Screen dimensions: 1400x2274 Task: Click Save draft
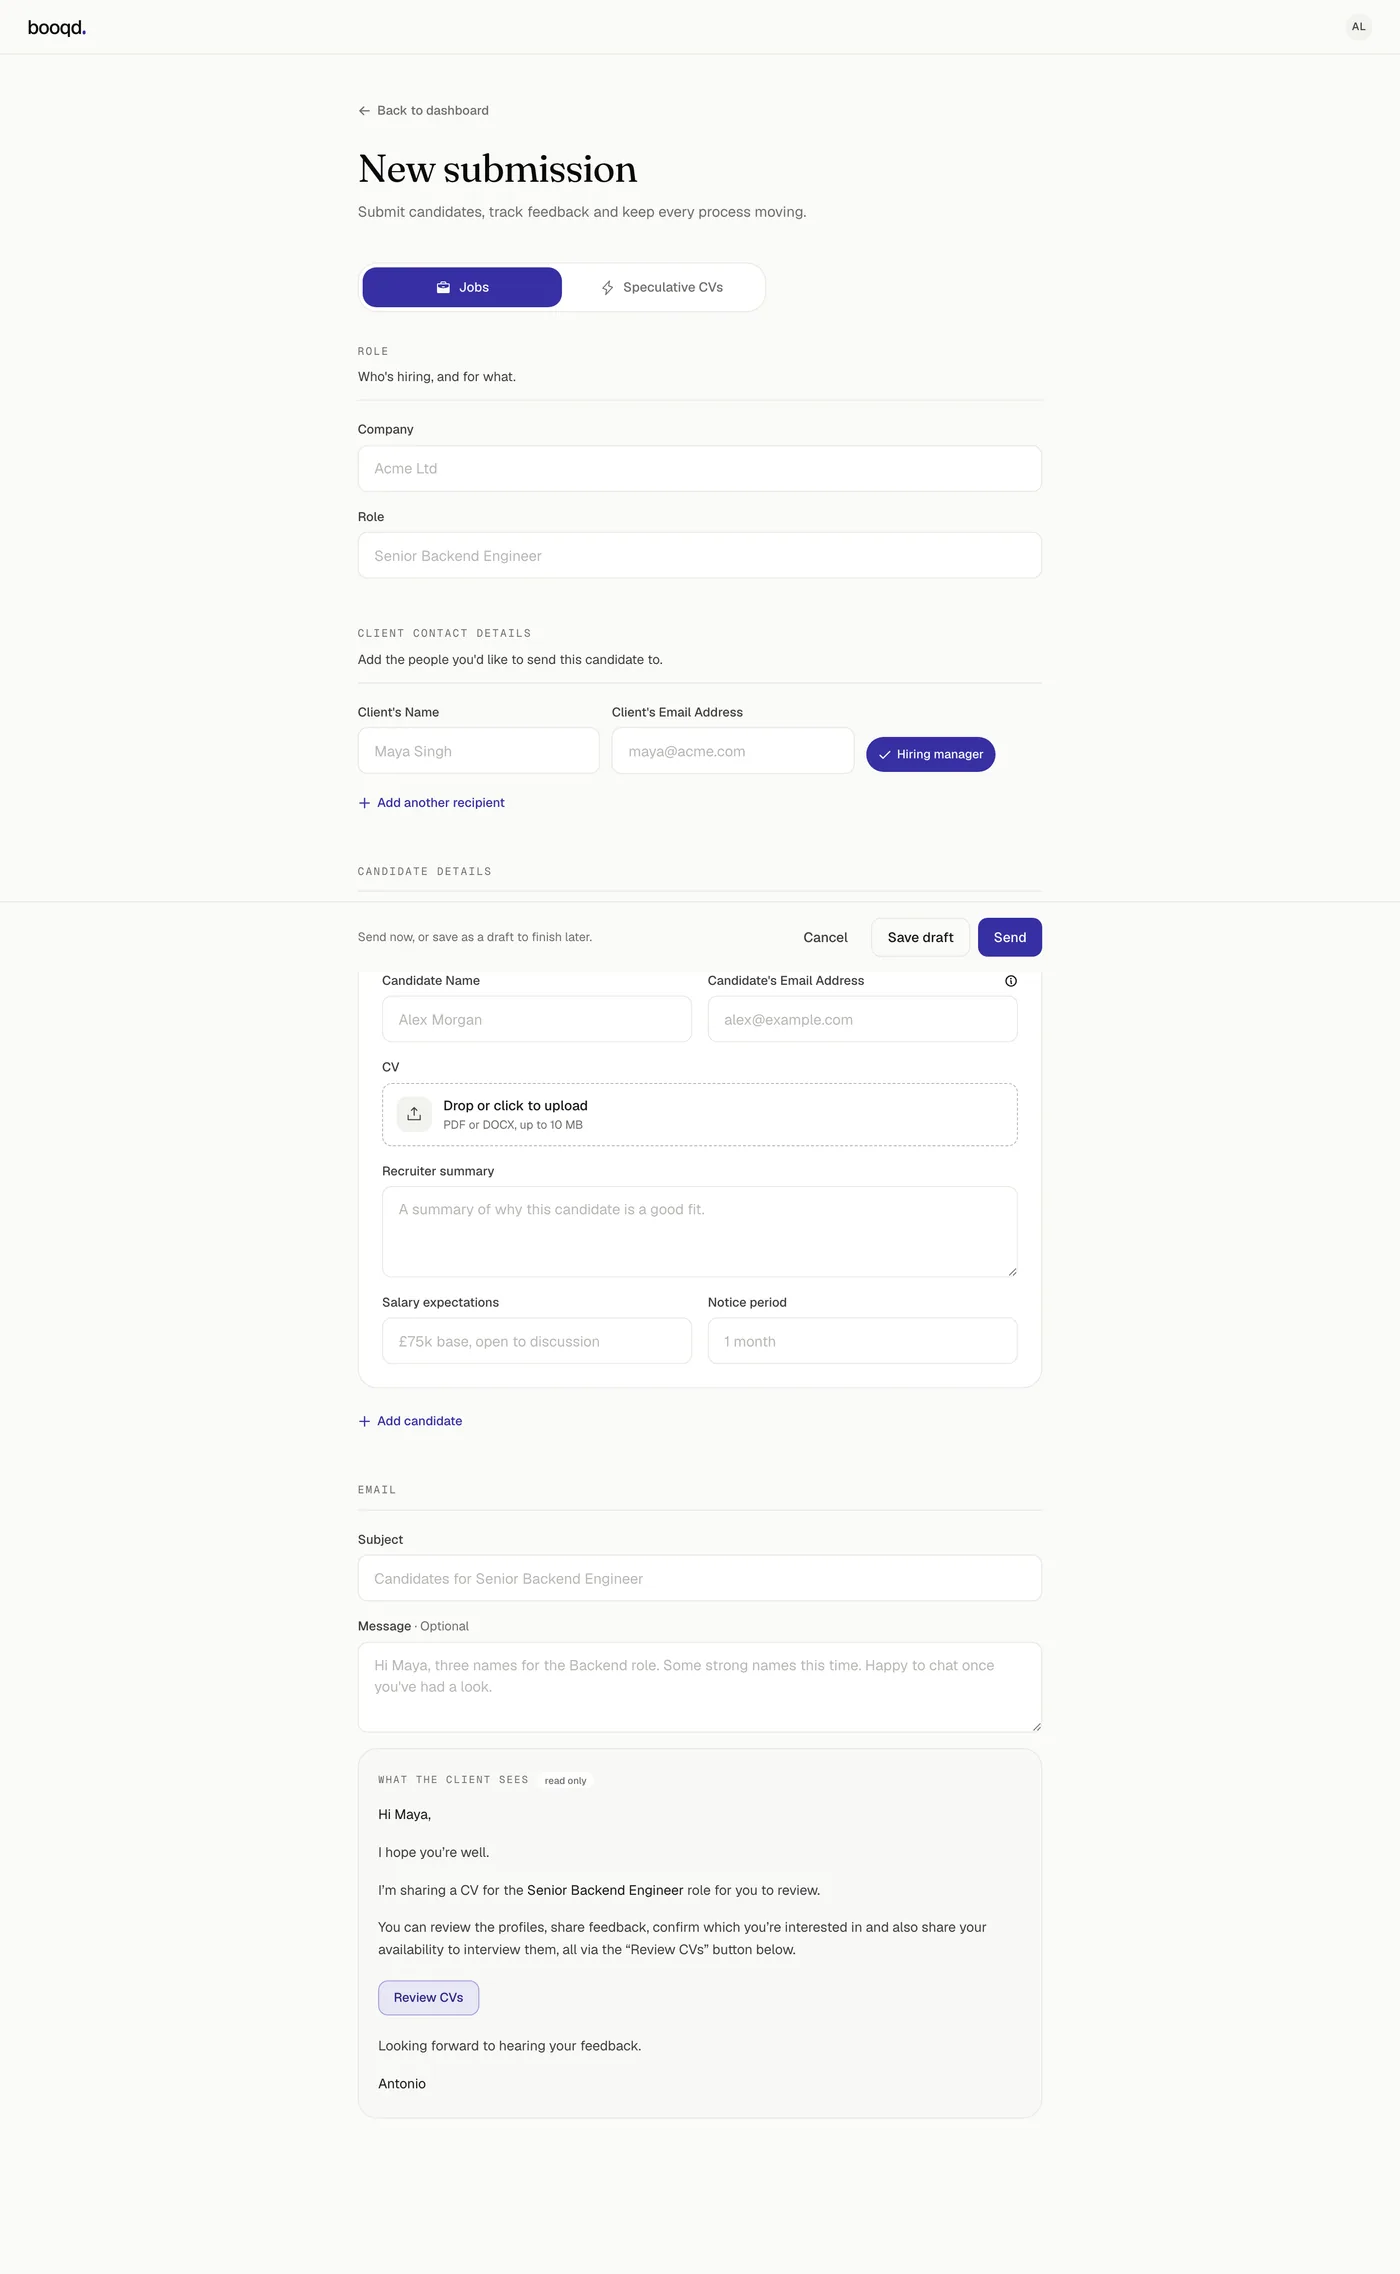click(920, 937)
